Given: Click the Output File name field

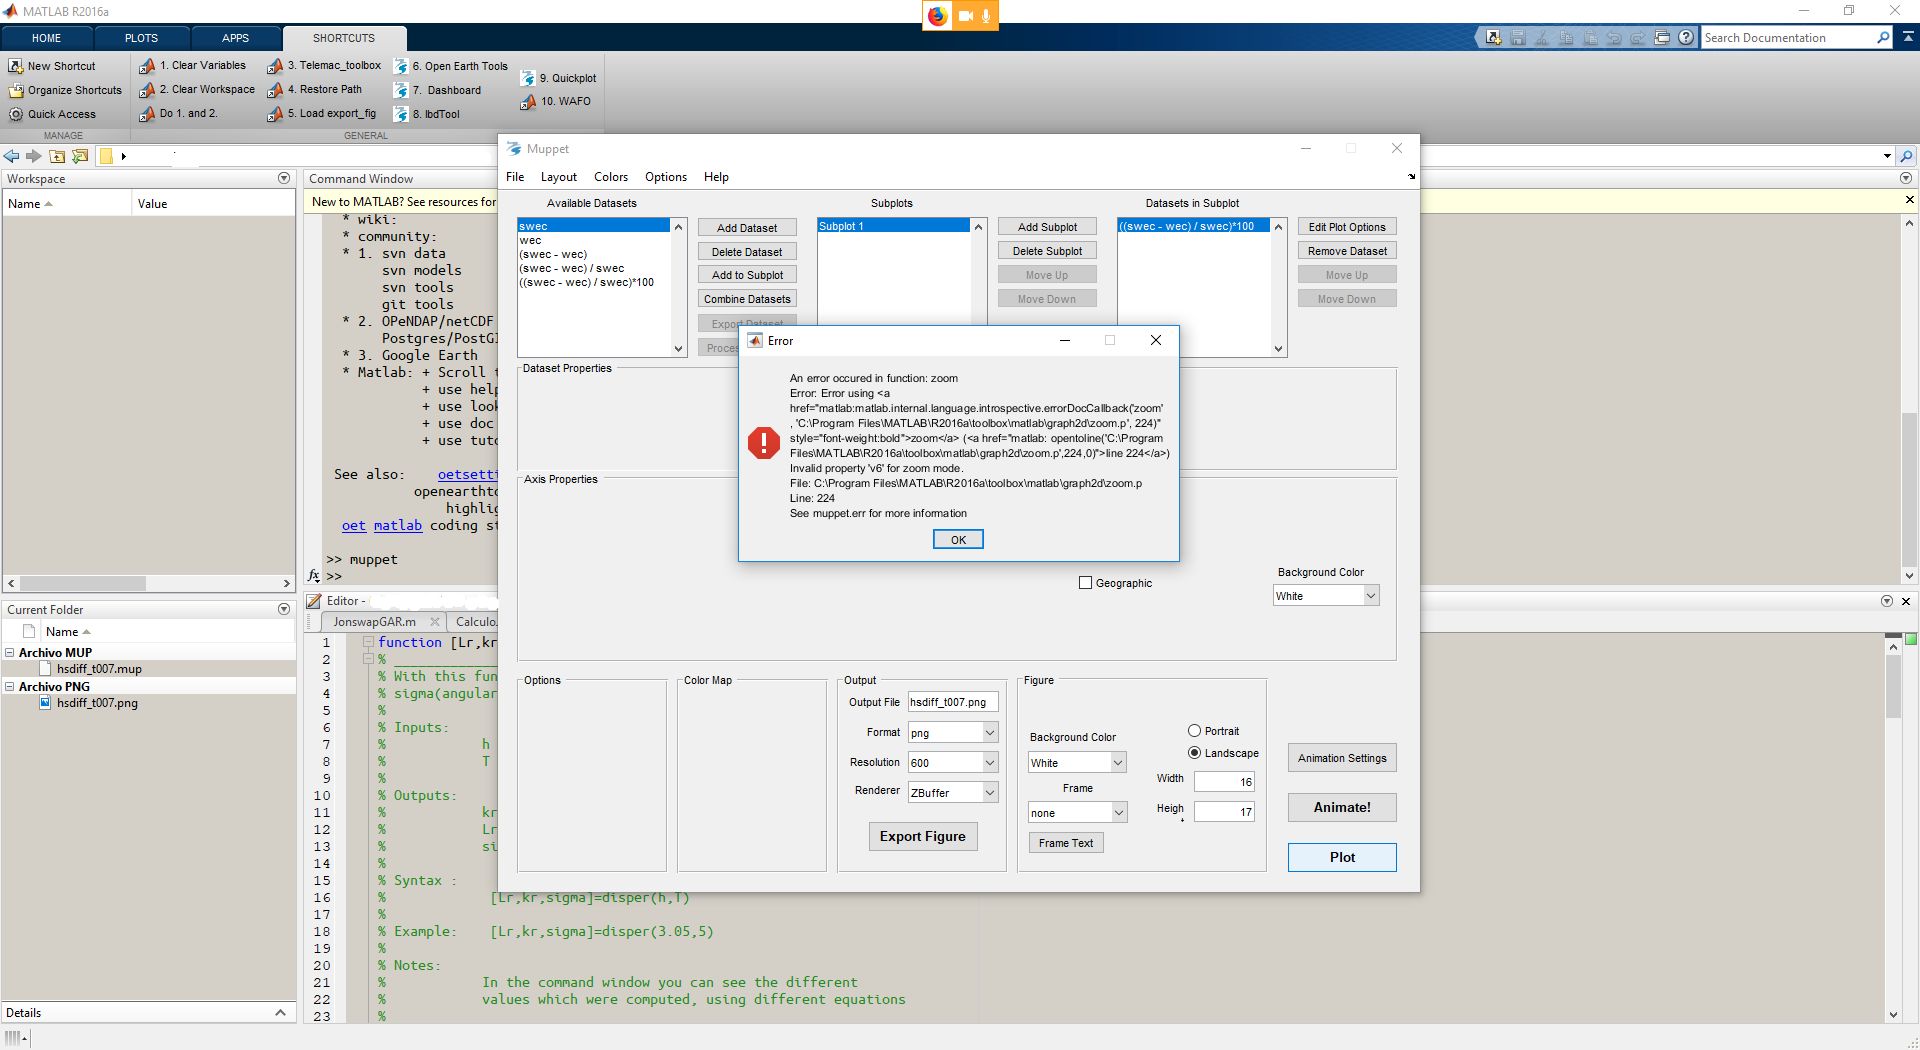Looking at the screenshot, I should click(952, 703).
